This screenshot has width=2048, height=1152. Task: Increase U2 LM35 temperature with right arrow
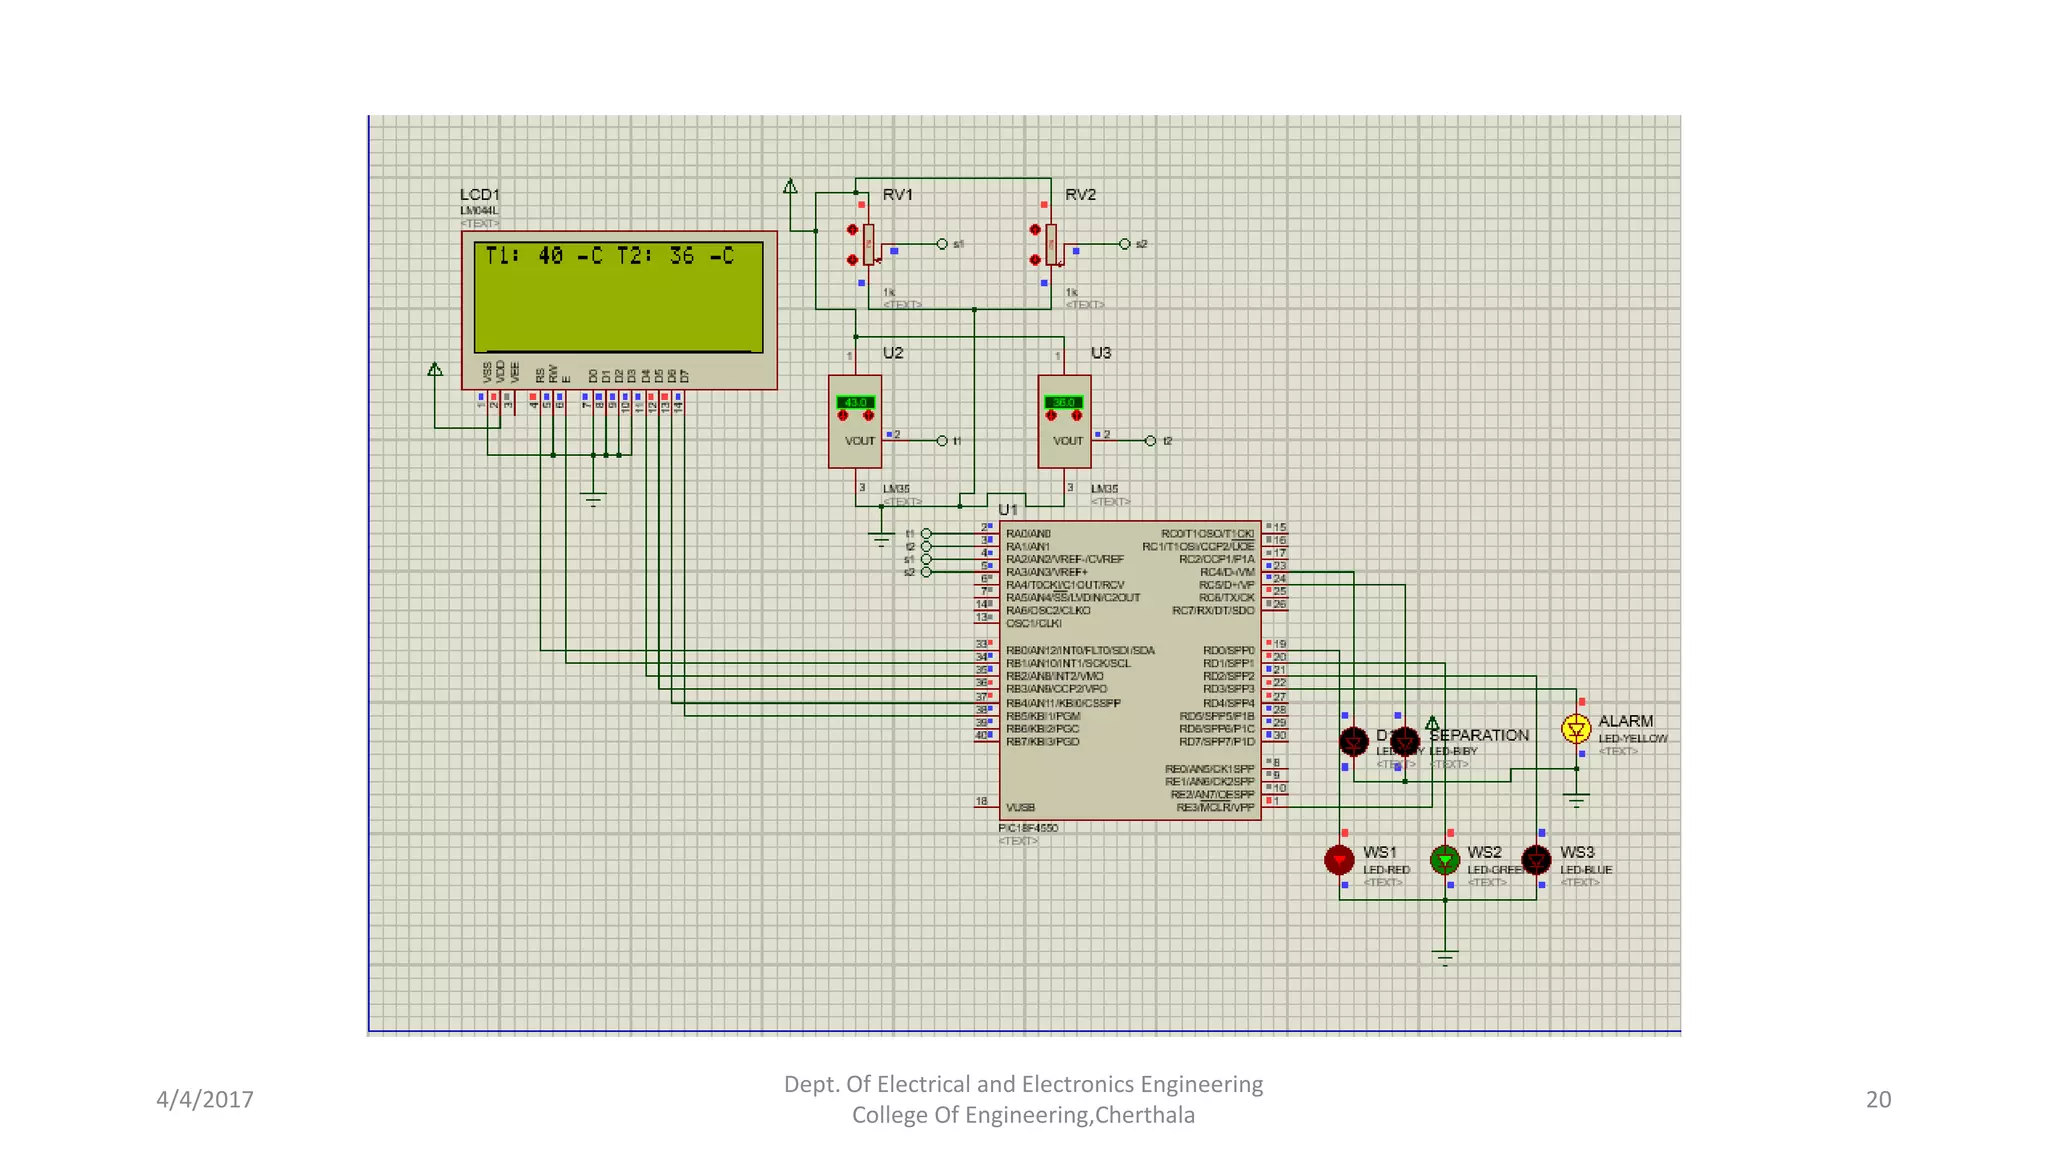click(868, 416)
